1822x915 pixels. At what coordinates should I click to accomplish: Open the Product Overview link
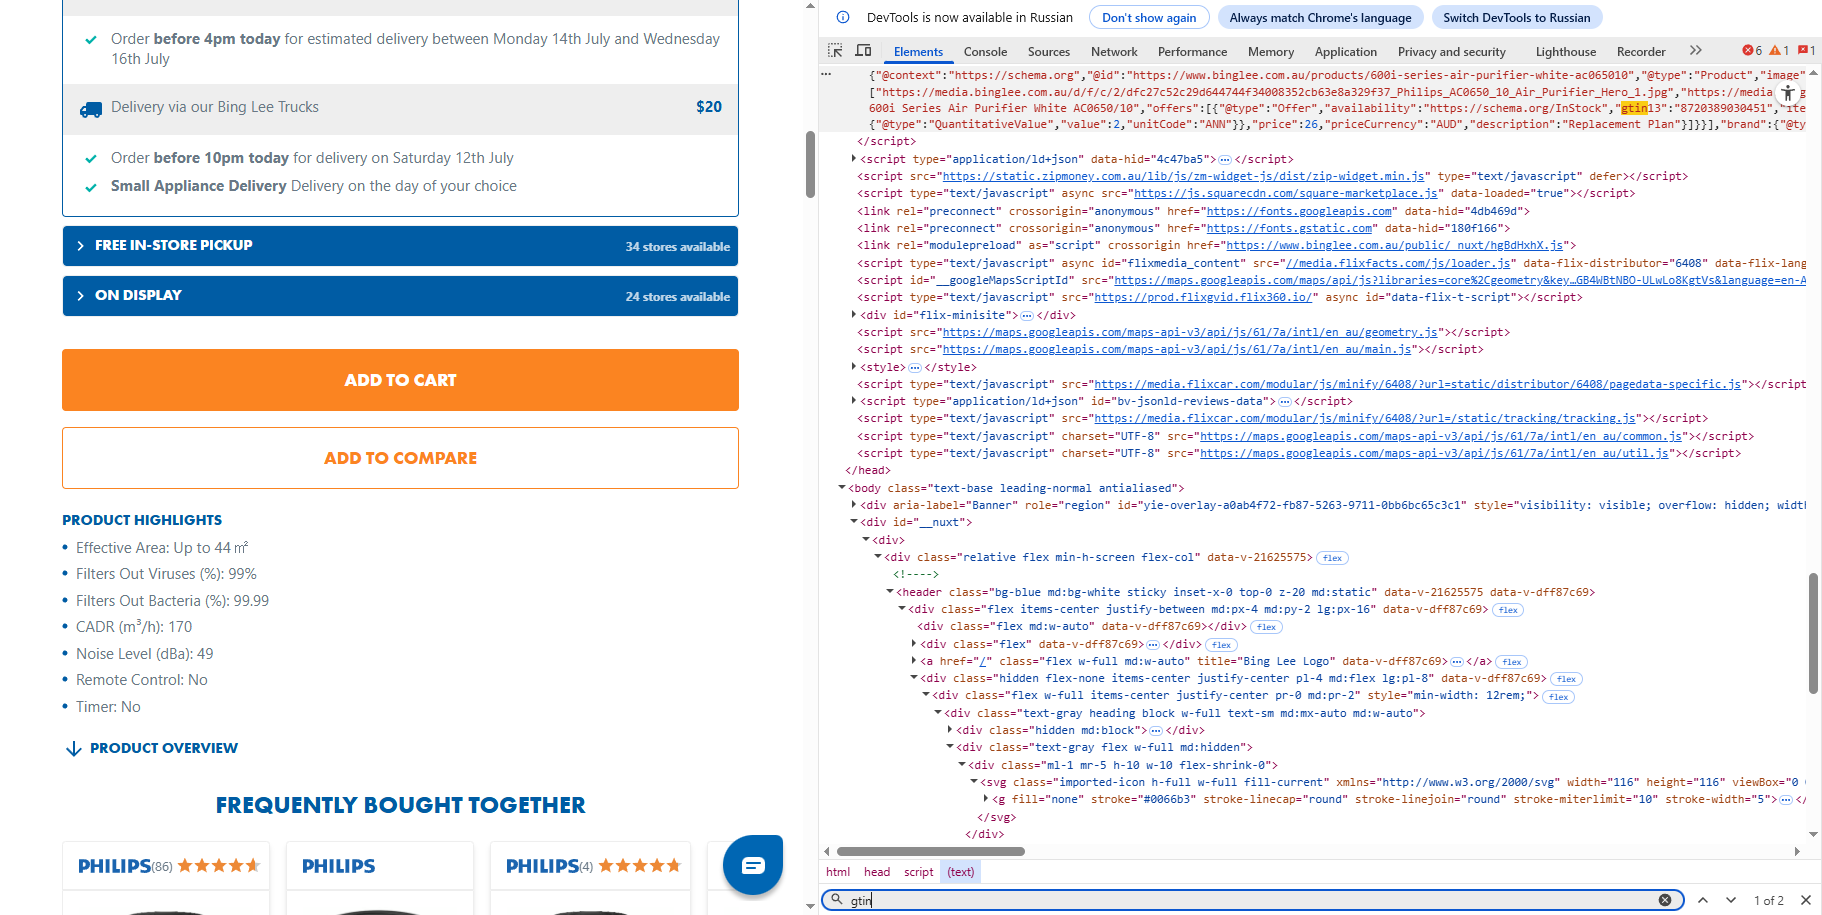point(164,748)
